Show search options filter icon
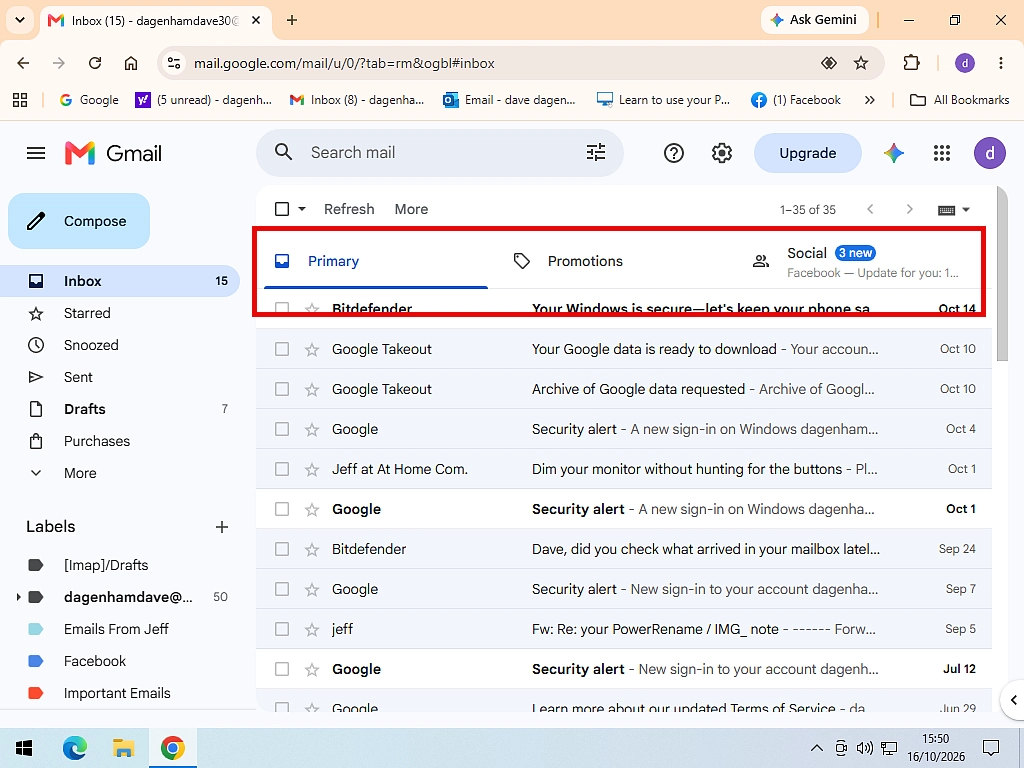Screen dimensions: 1024x768 coord(596,153)
